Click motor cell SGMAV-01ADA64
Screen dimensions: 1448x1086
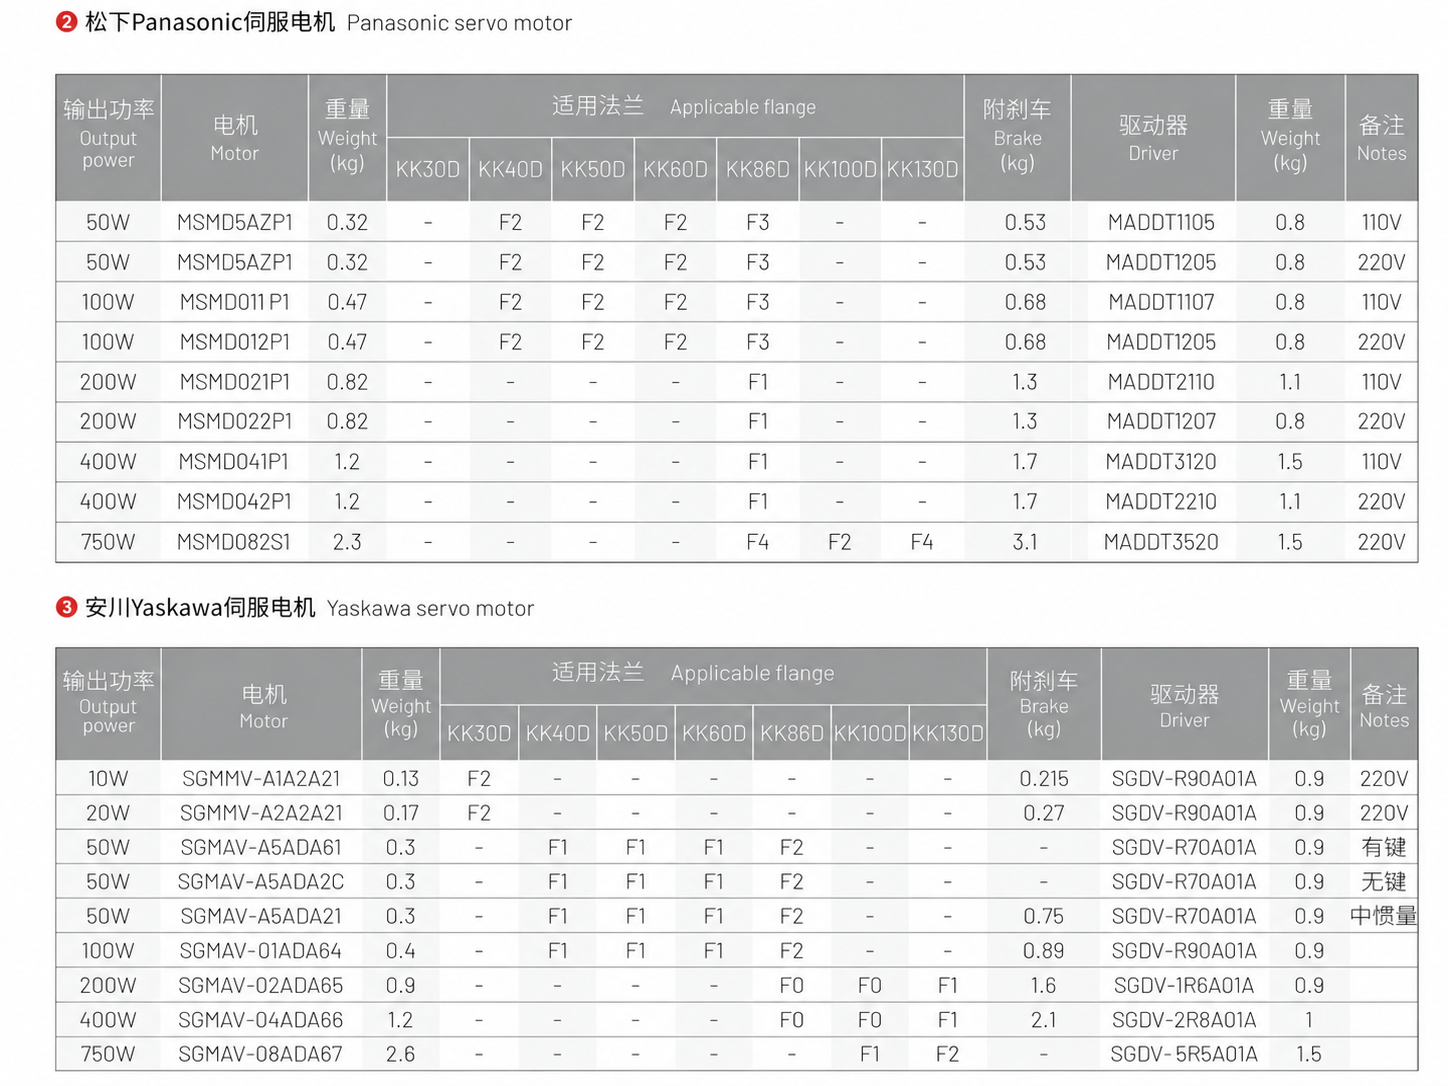tap(261, 951)
